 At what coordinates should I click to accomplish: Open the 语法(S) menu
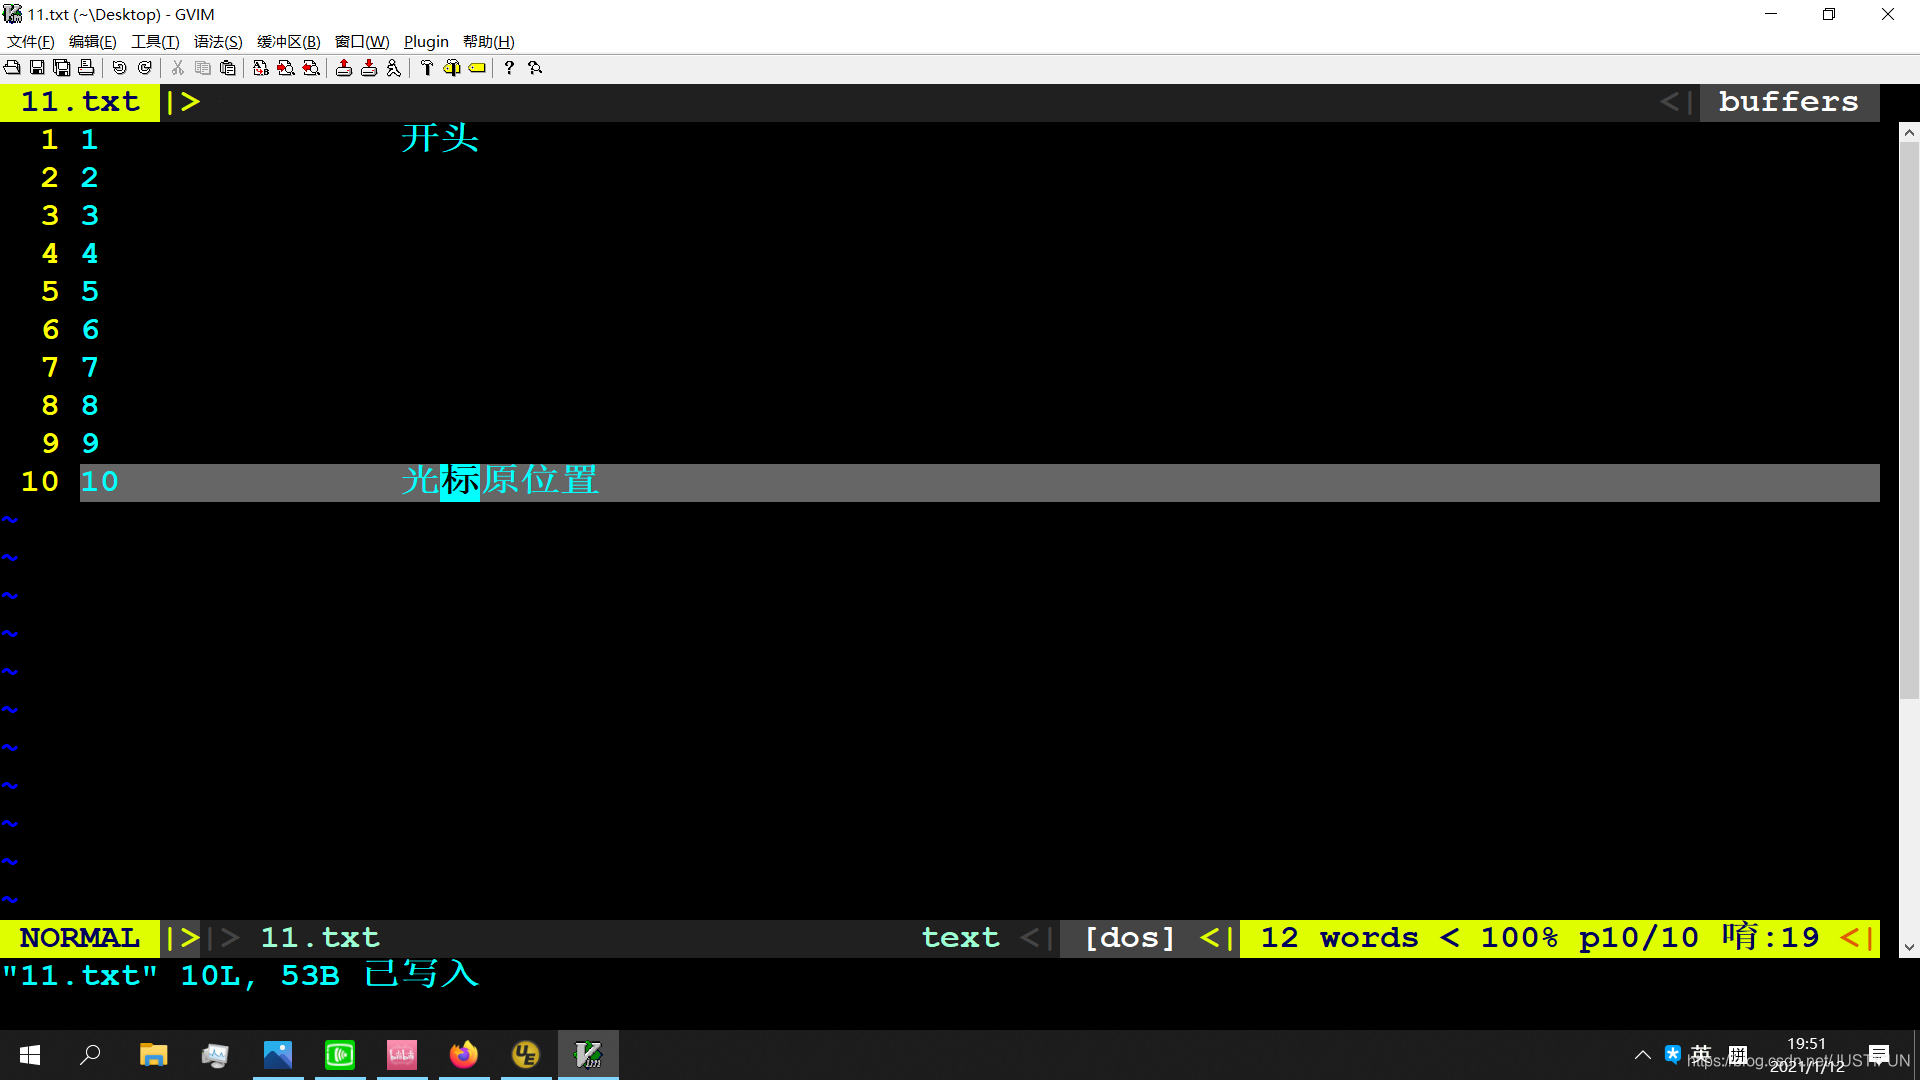pyautogui.click(x=218, y=41)
